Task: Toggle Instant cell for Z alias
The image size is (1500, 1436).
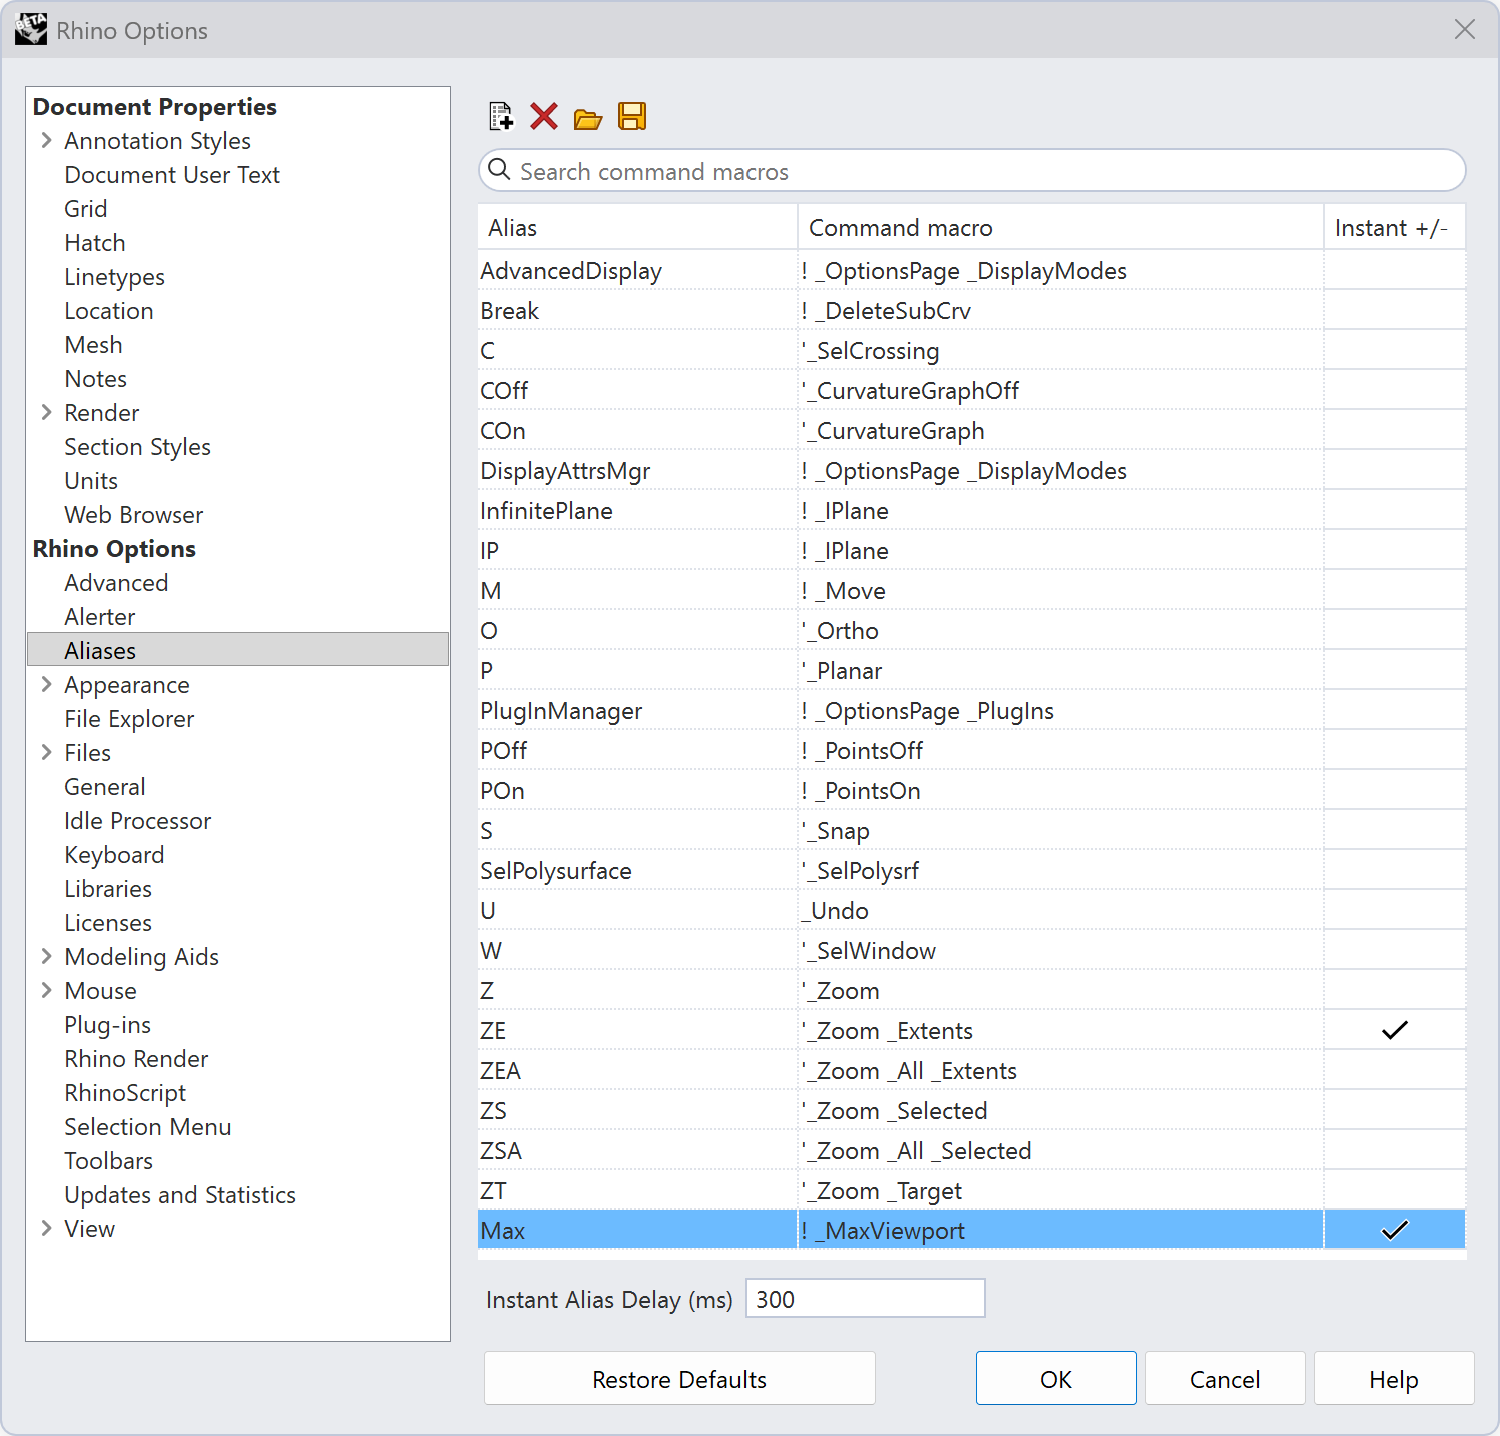Action: pos(1395,990)
